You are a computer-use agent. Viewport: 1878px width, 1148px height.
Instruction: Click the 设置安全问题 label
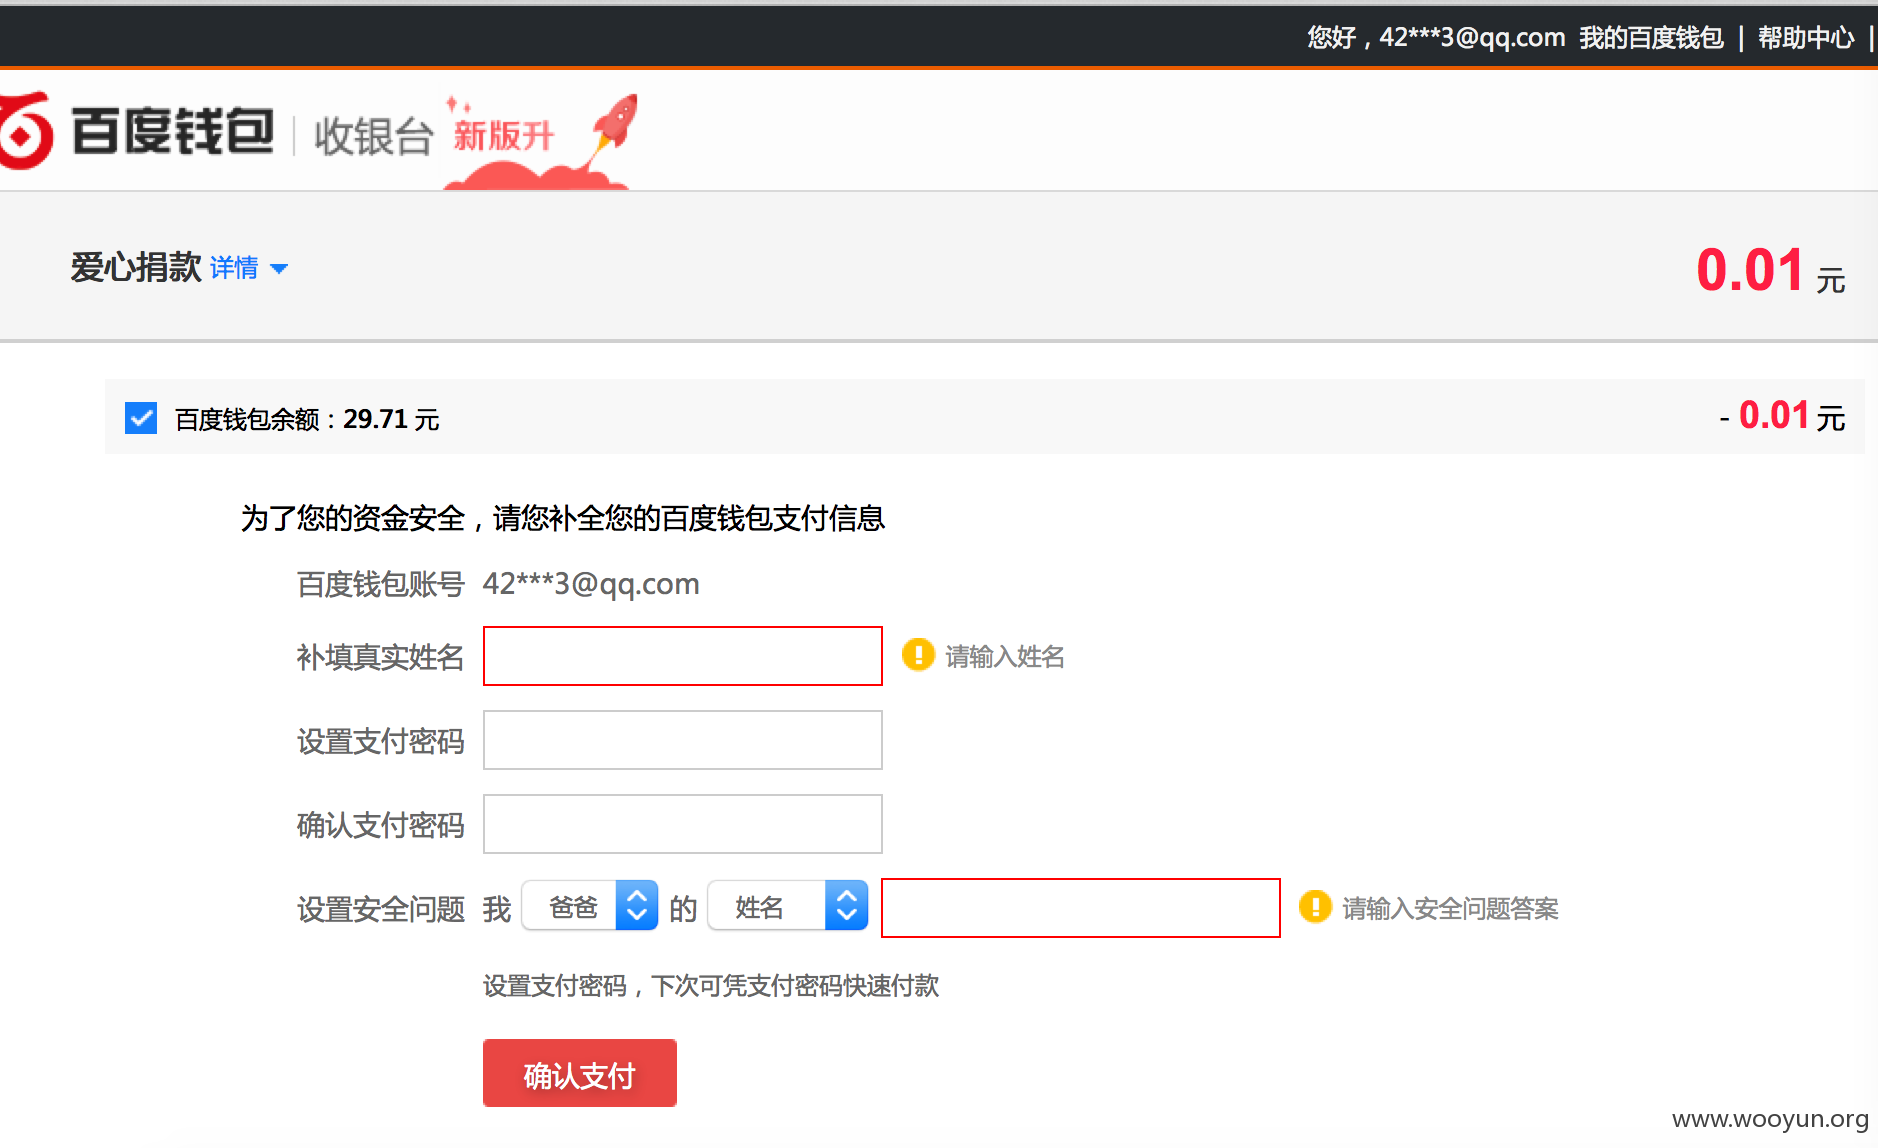(381, 909)
